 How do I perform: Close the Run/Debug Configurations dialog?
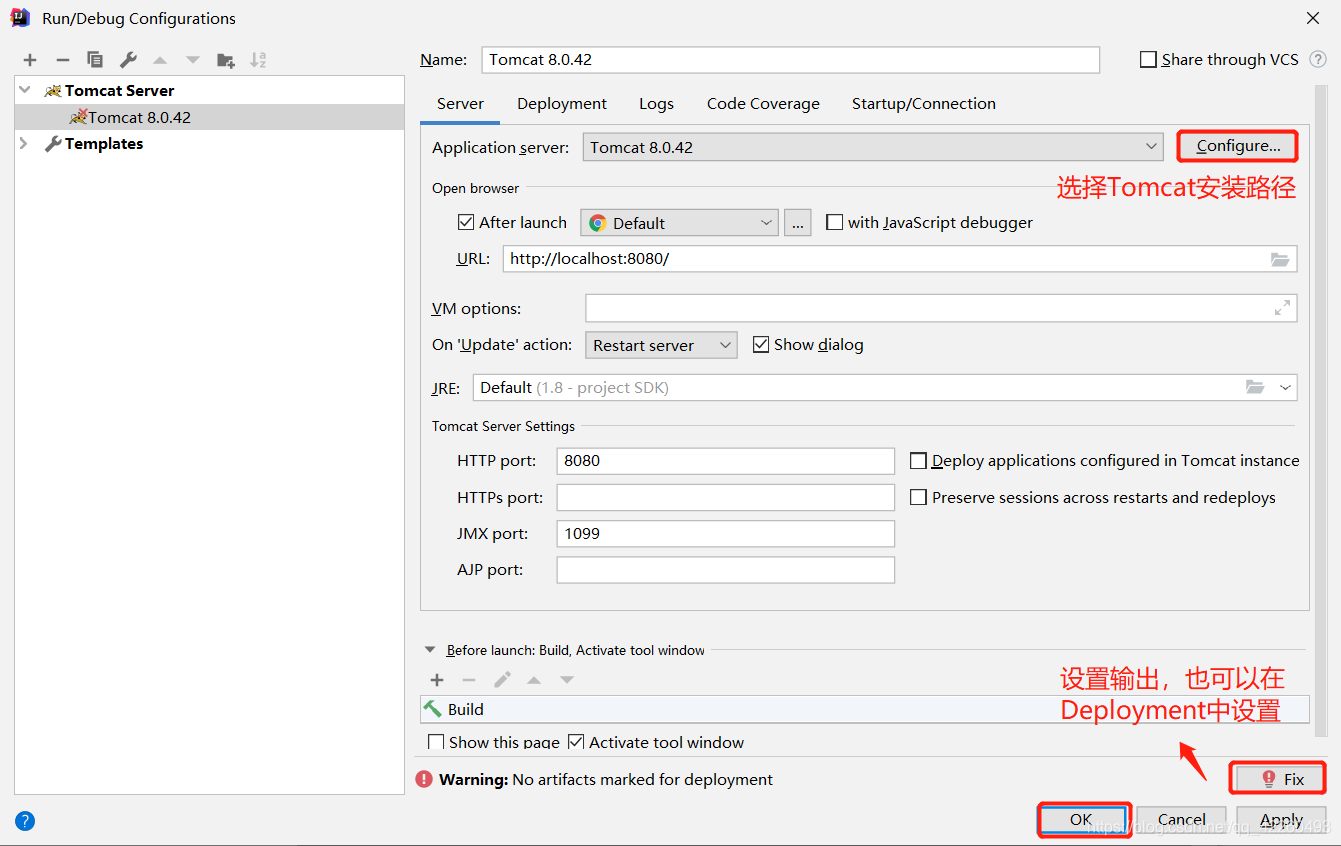point(1312,18)
